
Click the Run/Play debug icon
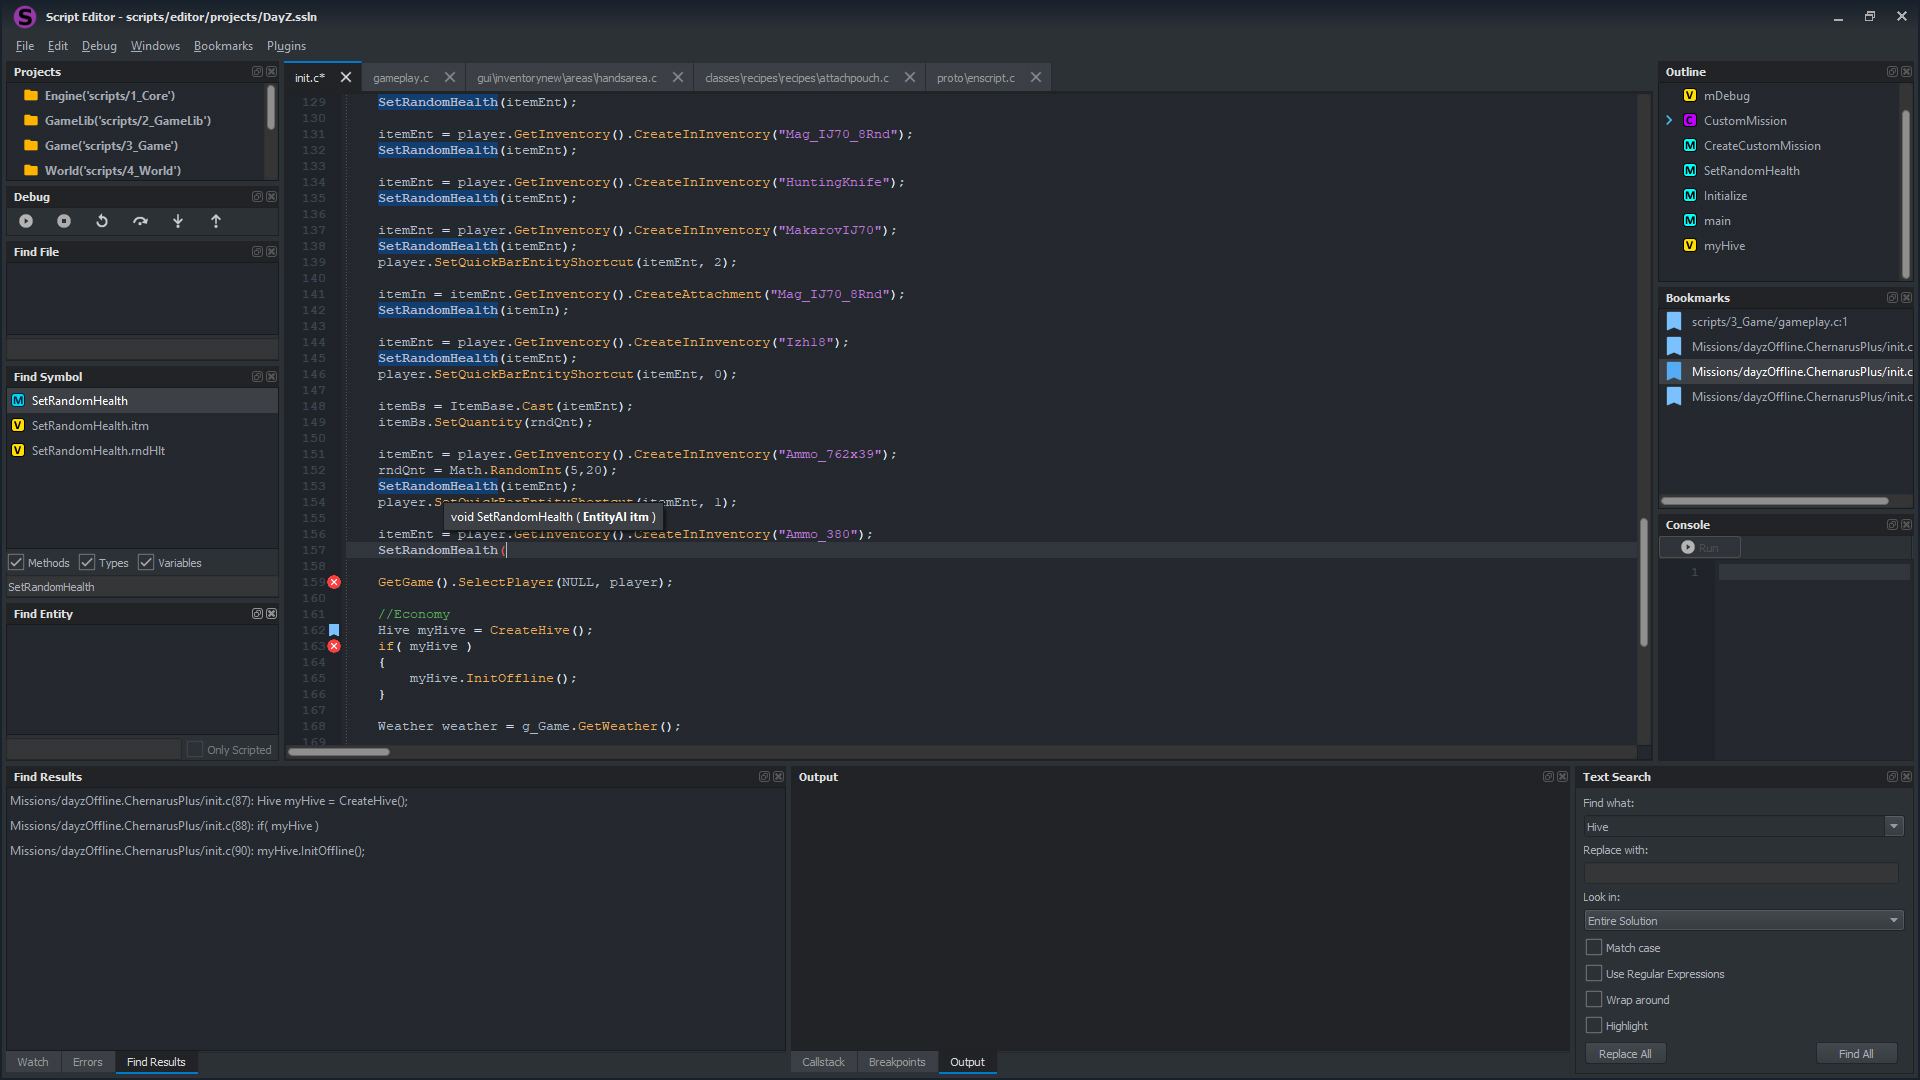click(26, 222)
